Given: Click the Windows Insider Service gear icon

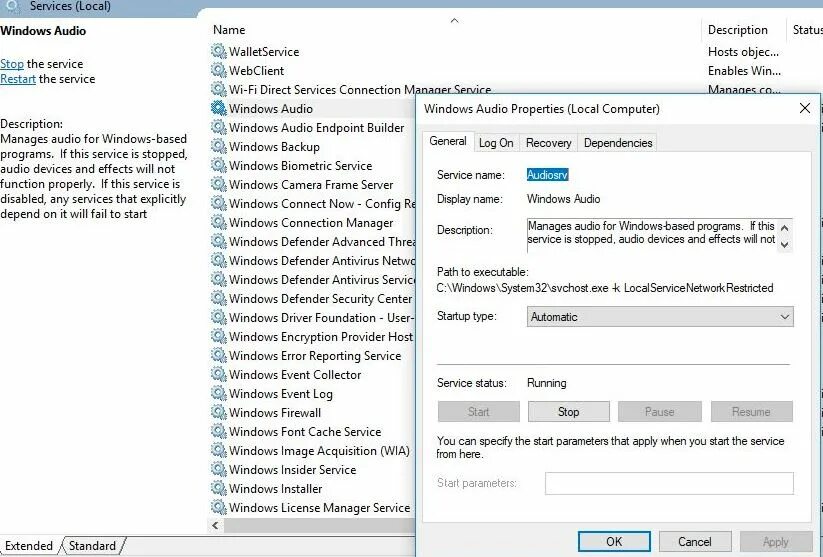Looking at the screenshot, I should [x=218, y=469].
